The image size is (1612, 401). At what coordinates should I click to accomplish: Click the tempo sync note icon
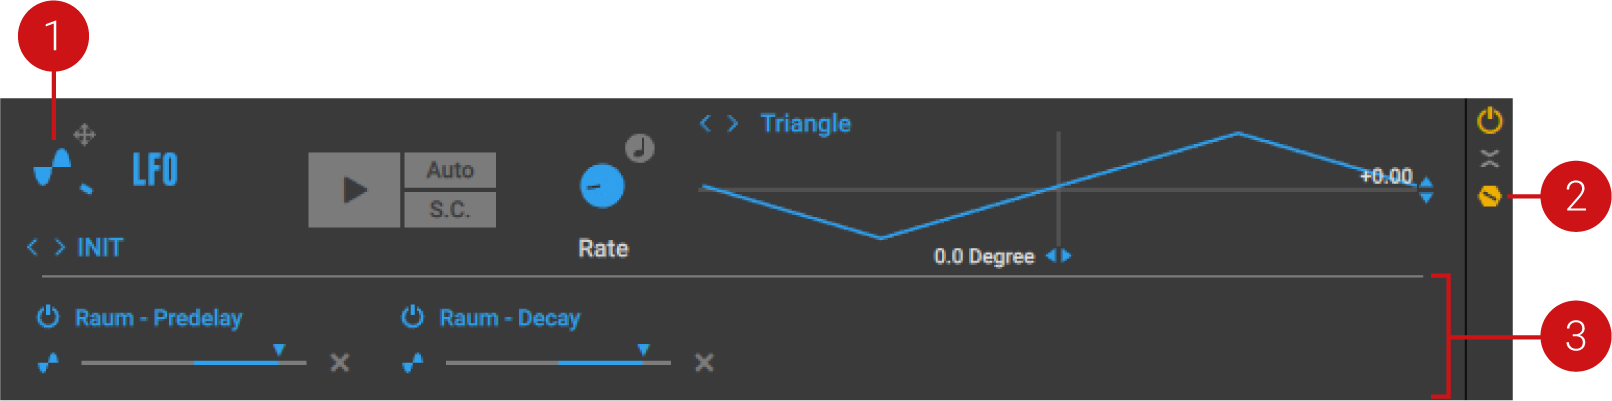(640, 148)
